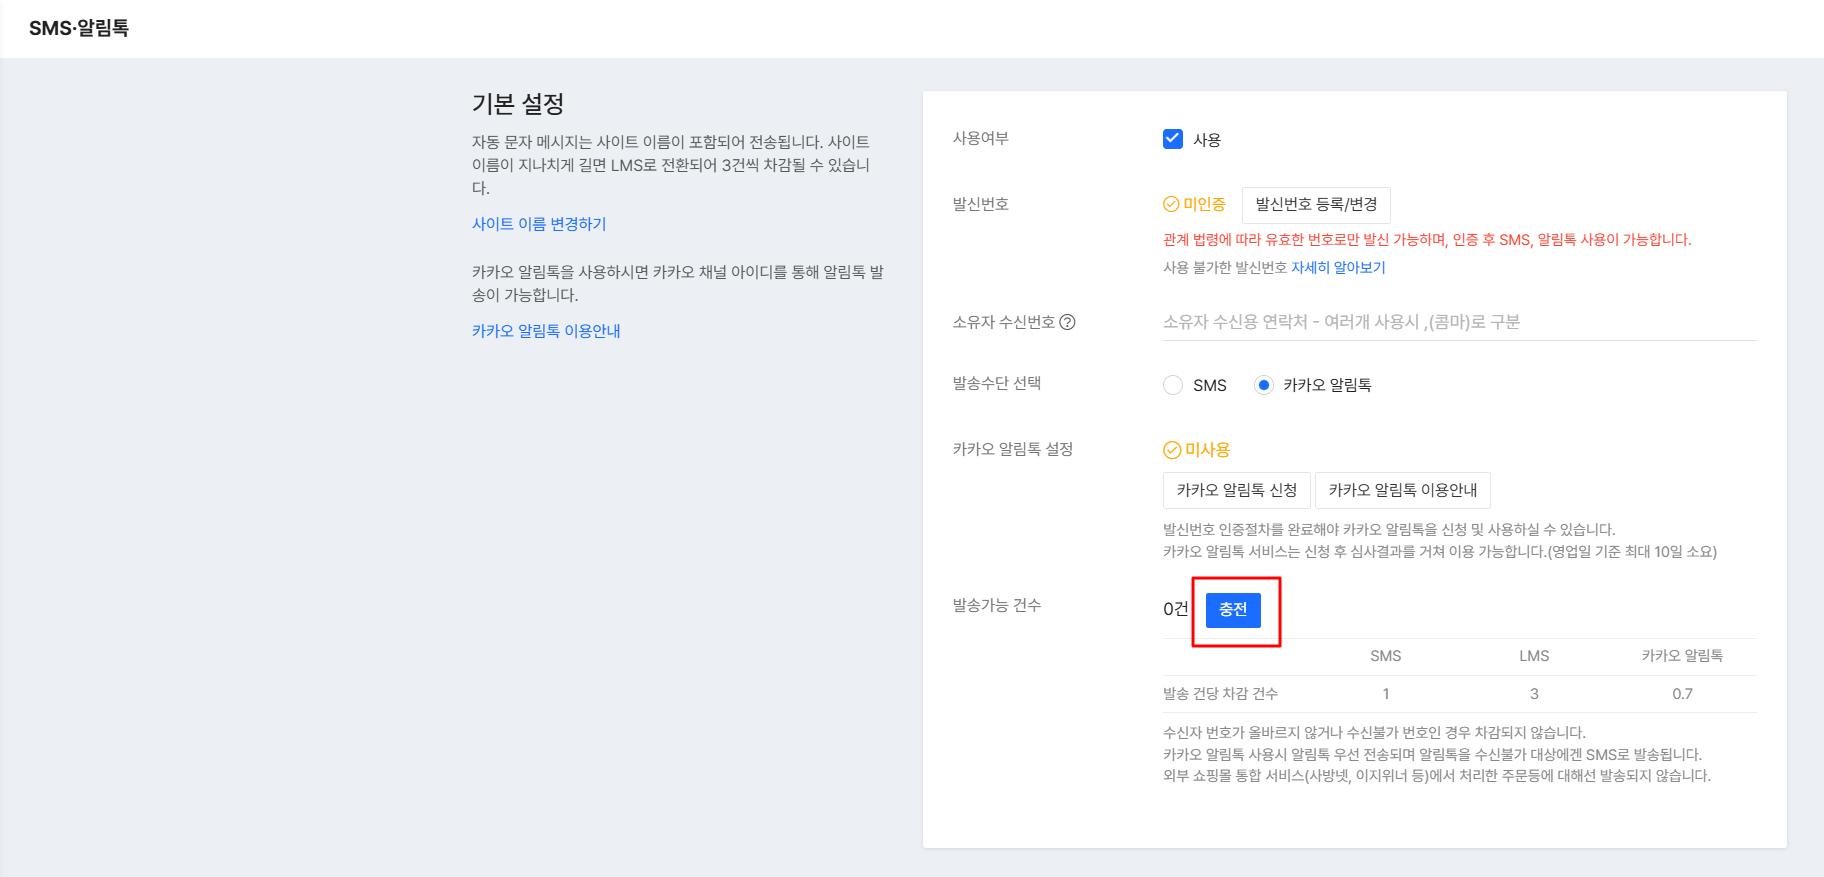Click the red 관계 법령에 따라 warning text
The width and height of the screenshot is (1824, 877).
tap(1427, 240)
